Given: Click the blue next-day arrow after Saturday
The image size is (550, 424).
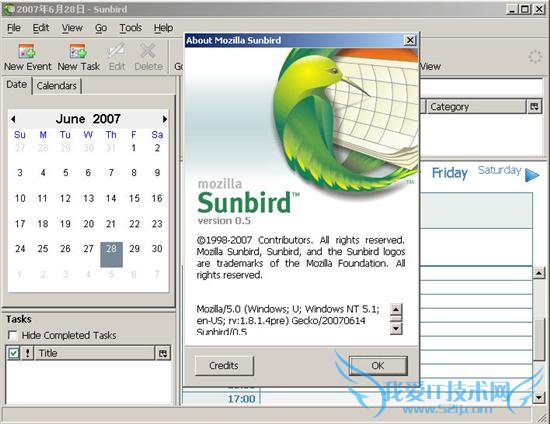Looking at the screenshot, I should click(532, 175).
